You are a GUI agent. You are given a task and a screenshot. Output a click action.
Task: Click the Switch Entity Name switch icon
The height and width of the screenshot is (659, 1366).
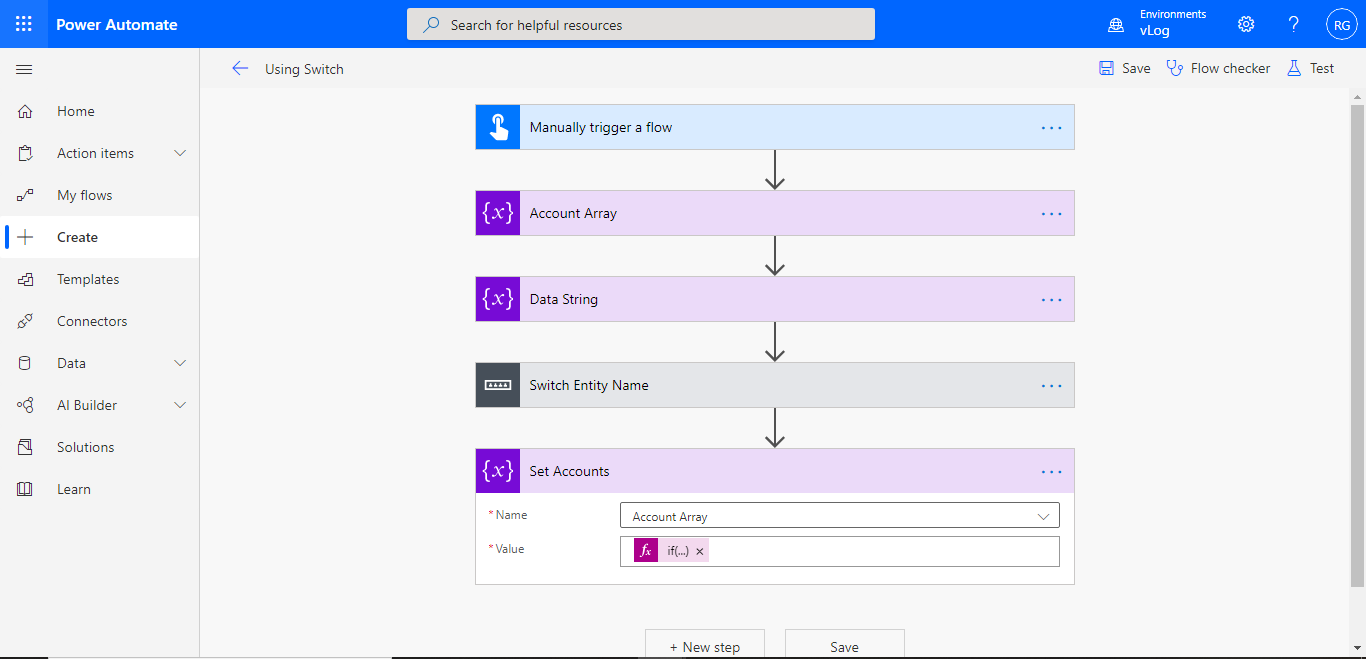[x=498, y=385]
